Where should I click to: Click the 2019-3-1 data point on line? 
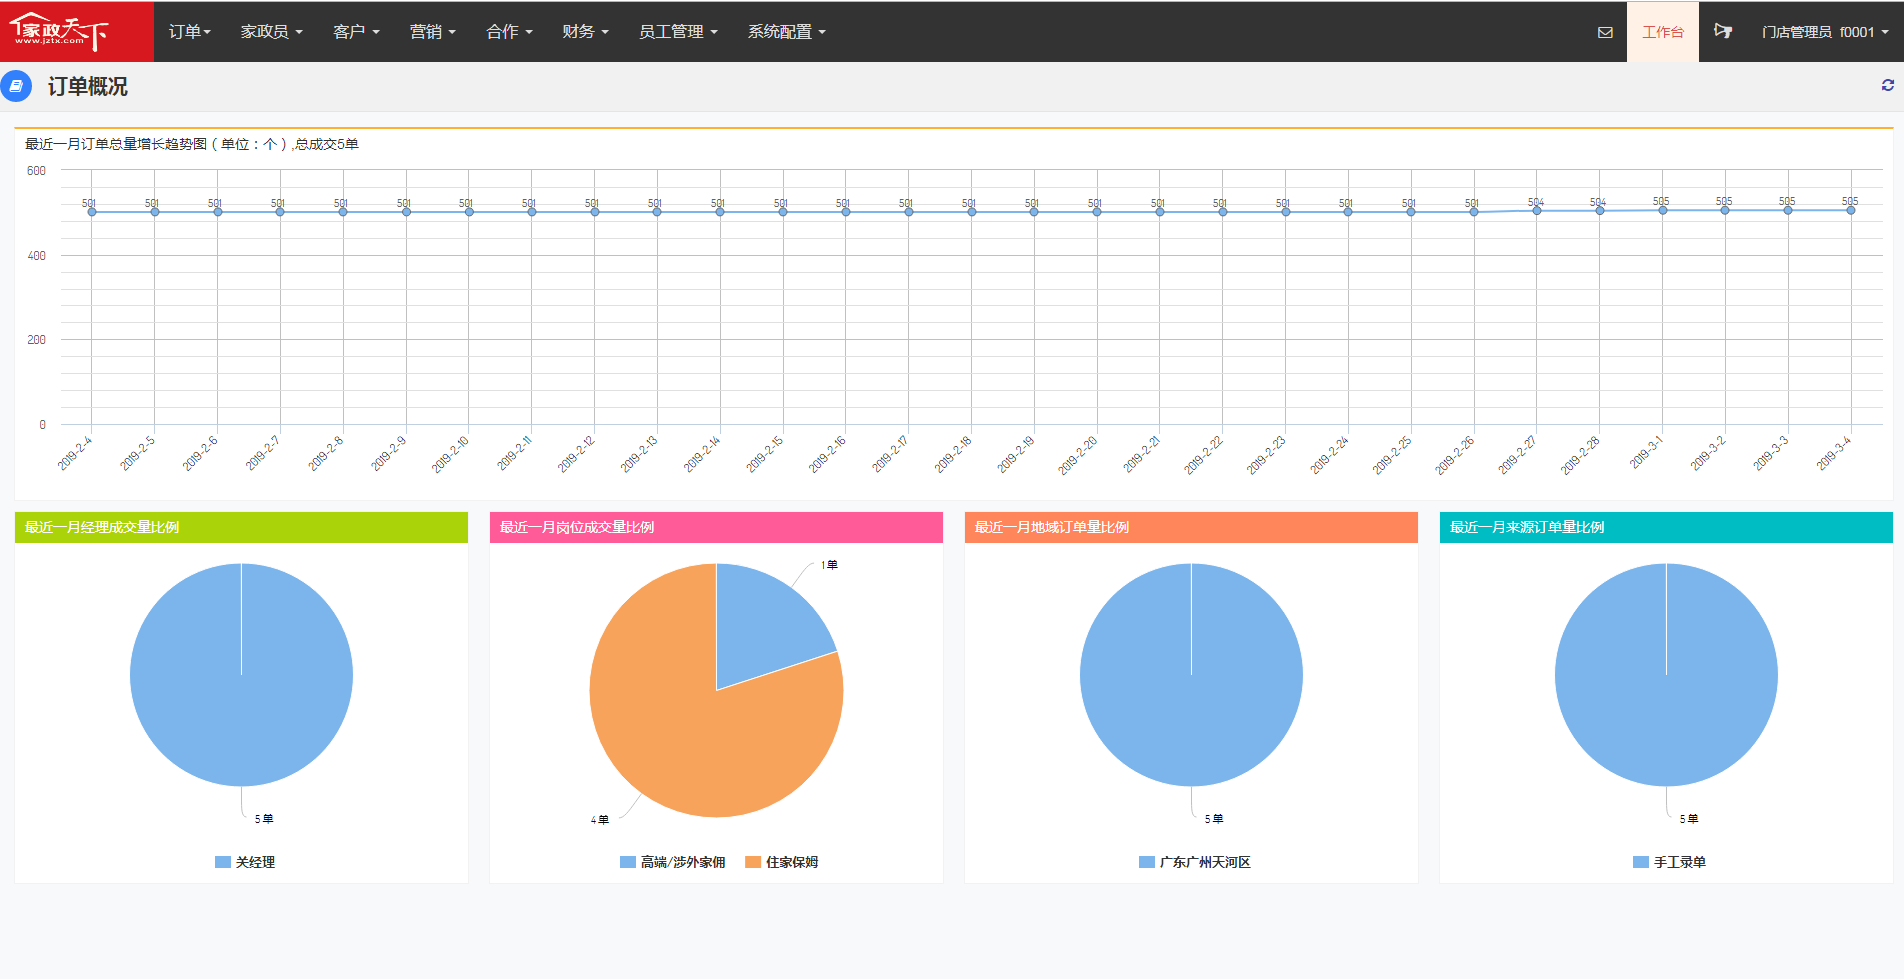click(1662, 210)
